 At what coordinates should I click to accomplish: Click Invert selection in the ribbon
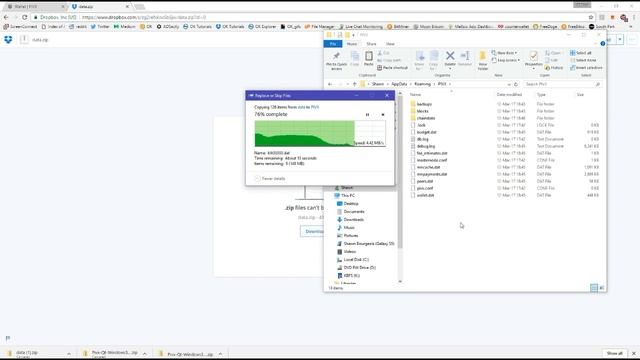pos(586,68)
